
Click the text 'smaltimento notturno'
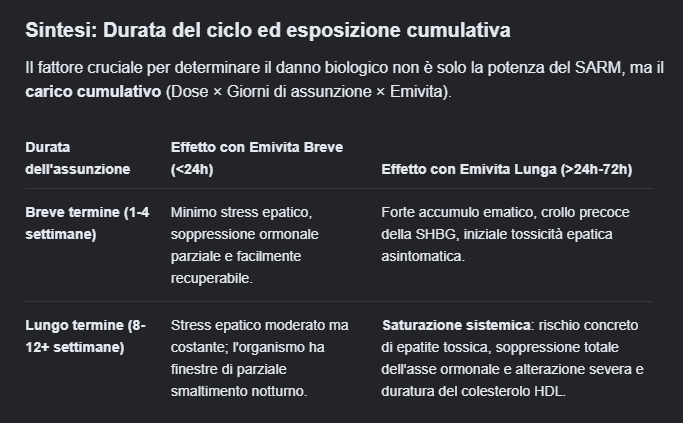(238, 391)
